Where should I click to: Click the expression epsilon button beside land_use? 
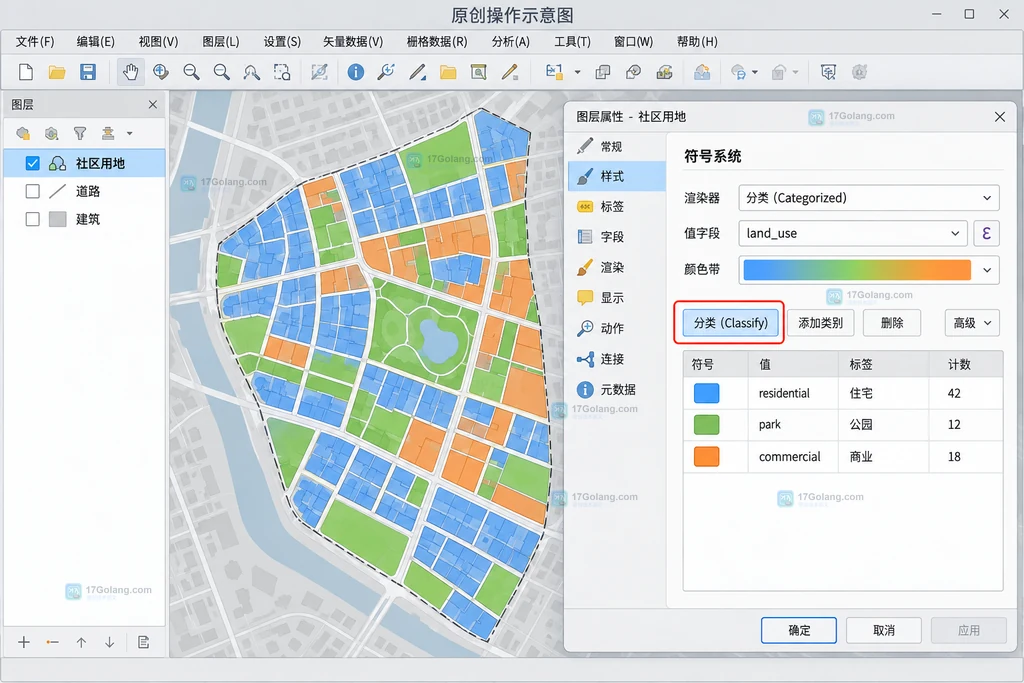tap(986, 233)
